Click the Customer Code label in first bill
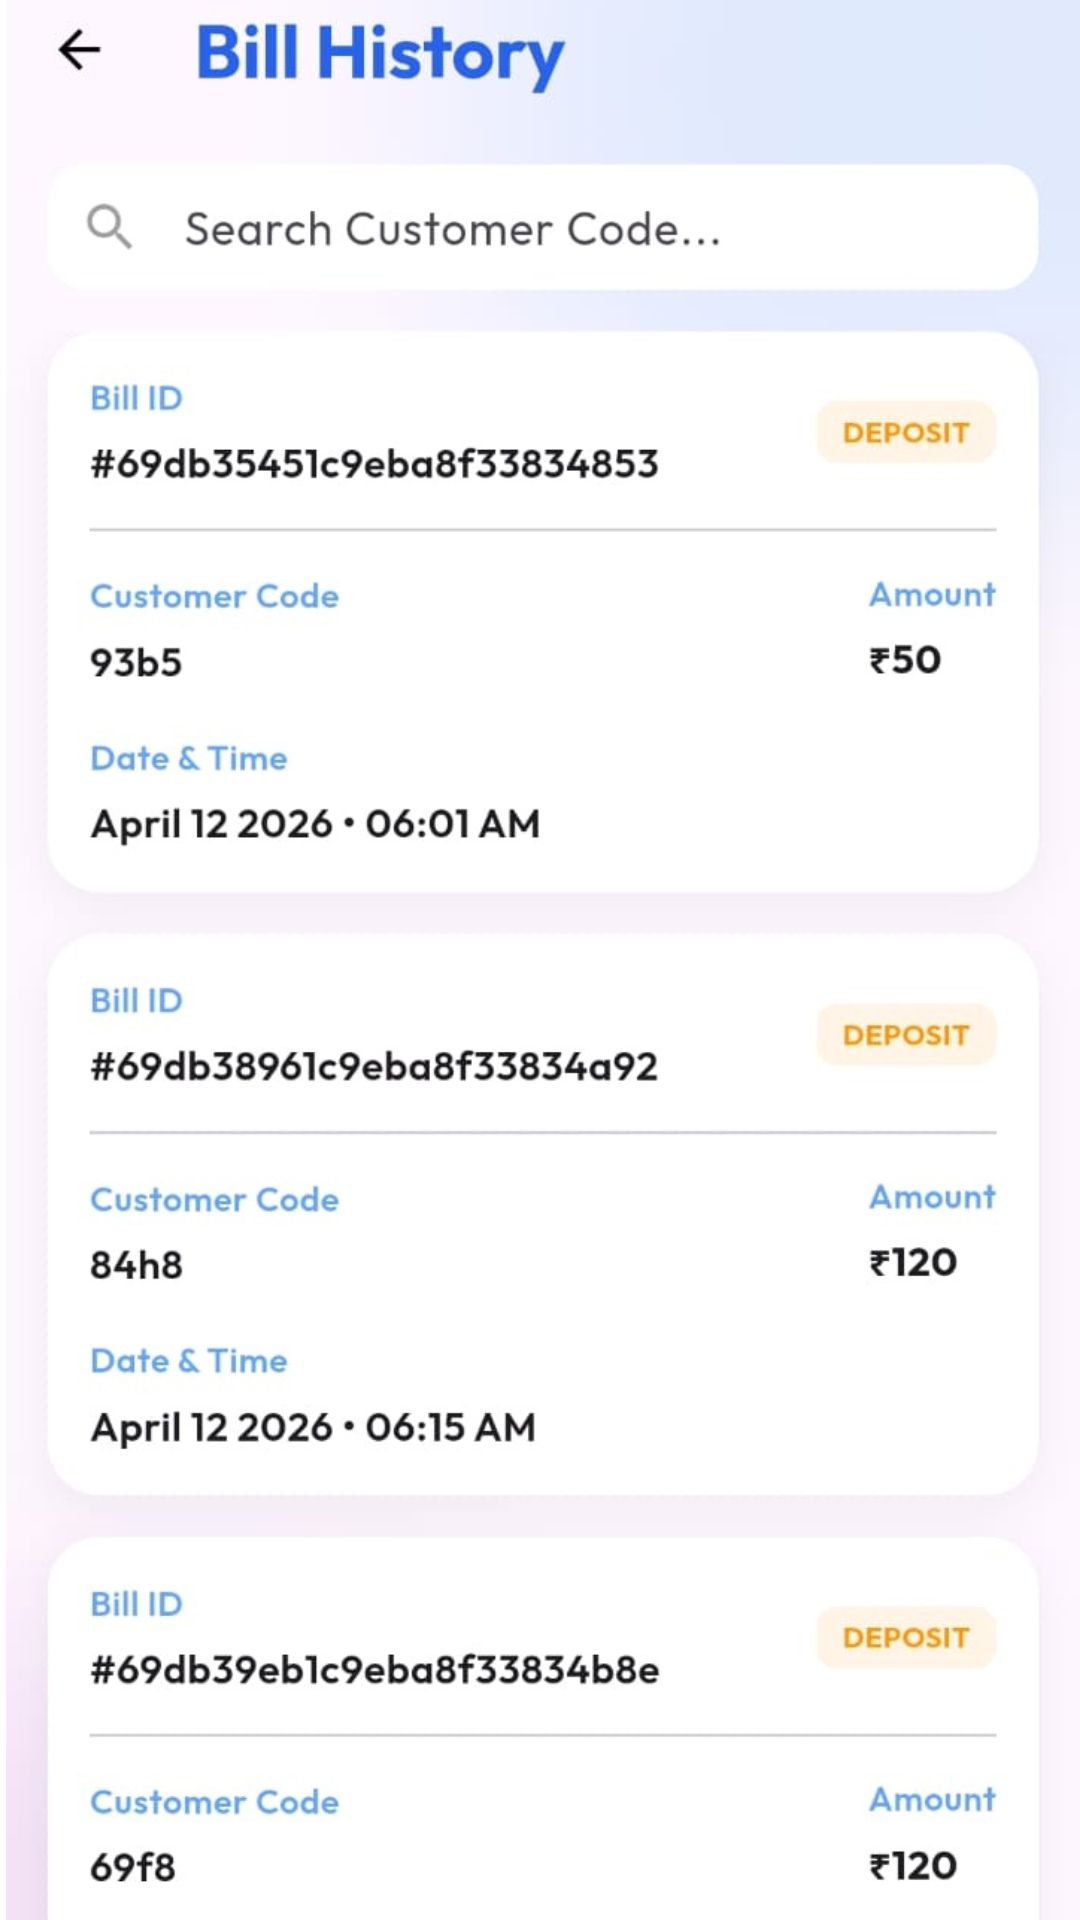The width and height of the screenshot is (1080, 1920). [214, 596]
